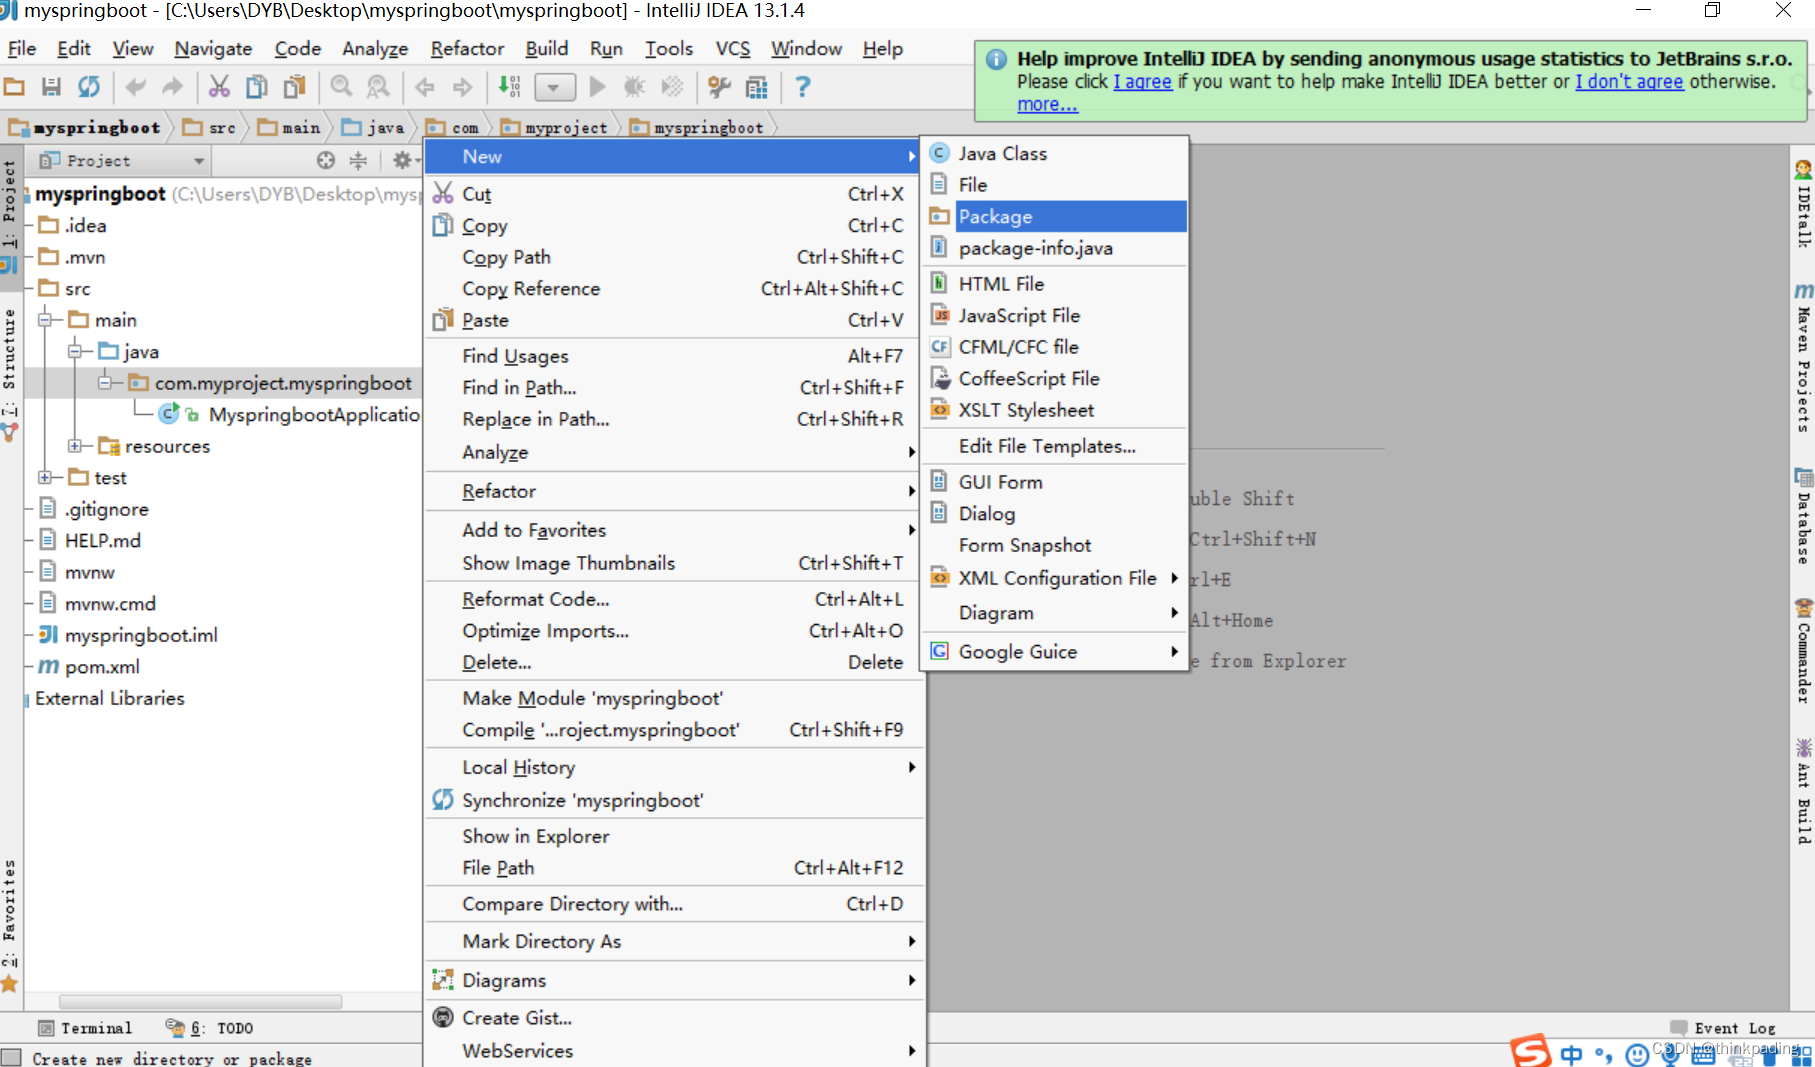Click the Redo arrow icon
Screen dimensions: 1815x1067
pyautogui.click(x=173, y=87)
